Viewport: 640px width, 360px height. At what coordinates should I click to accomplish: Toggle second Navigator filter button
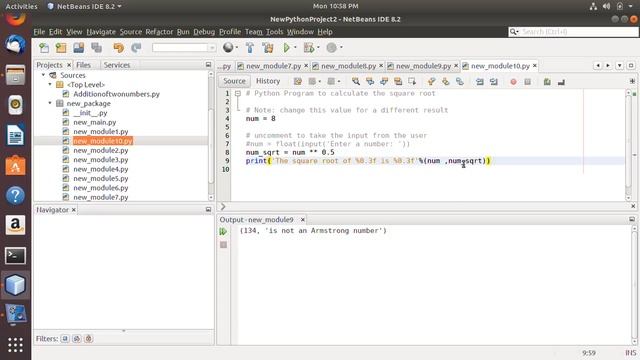tap(76, 339)
